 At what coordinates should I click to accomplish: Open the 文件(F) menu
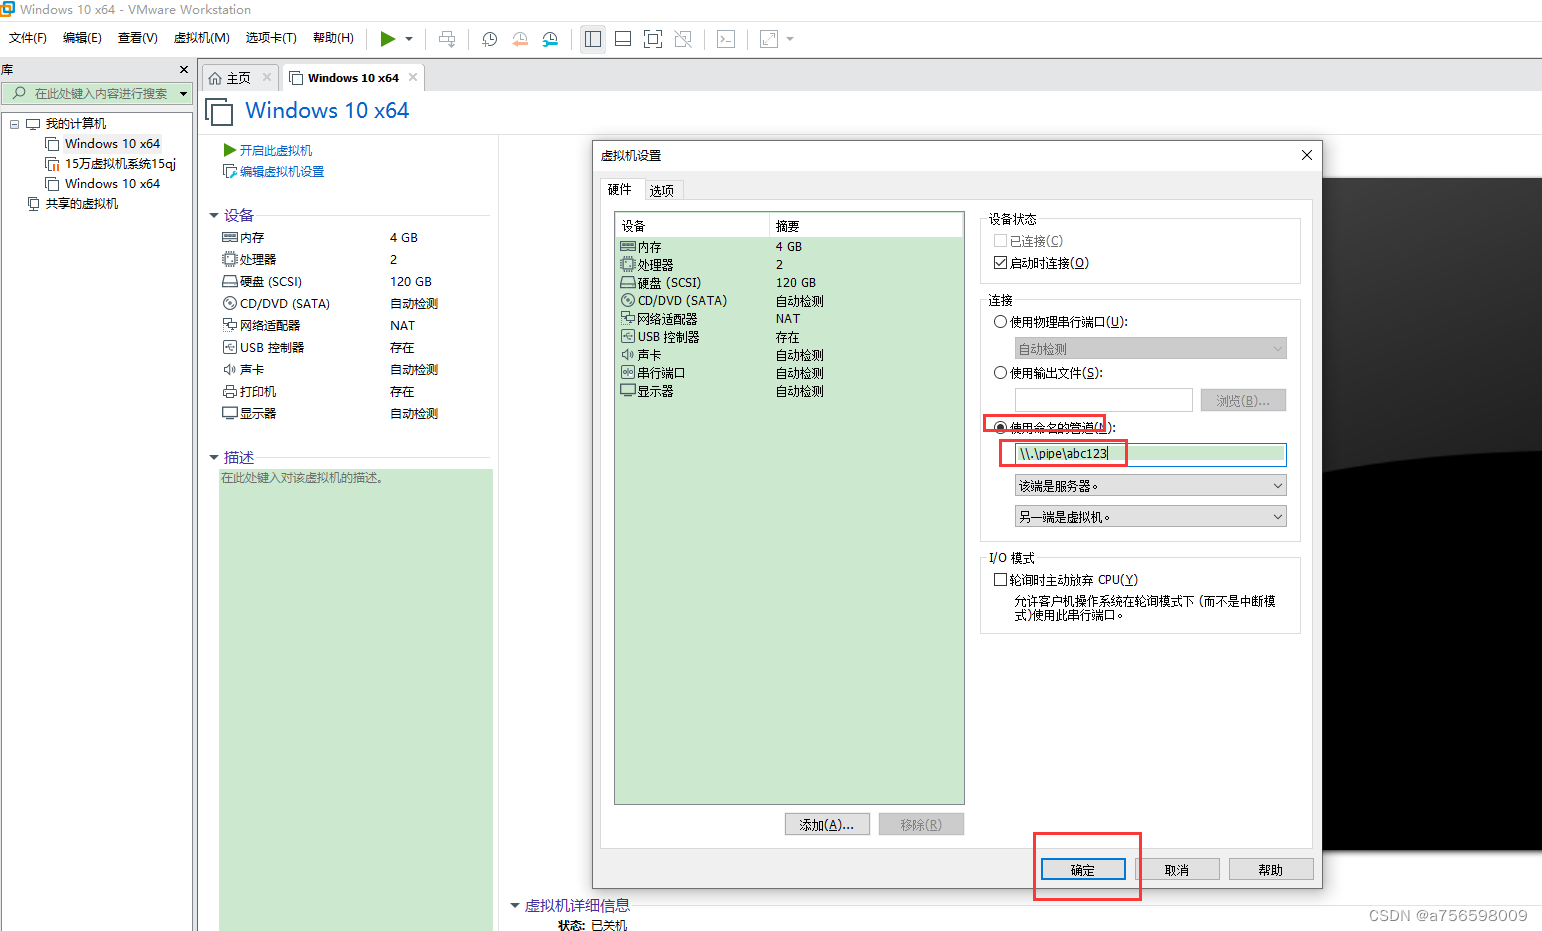28,38
